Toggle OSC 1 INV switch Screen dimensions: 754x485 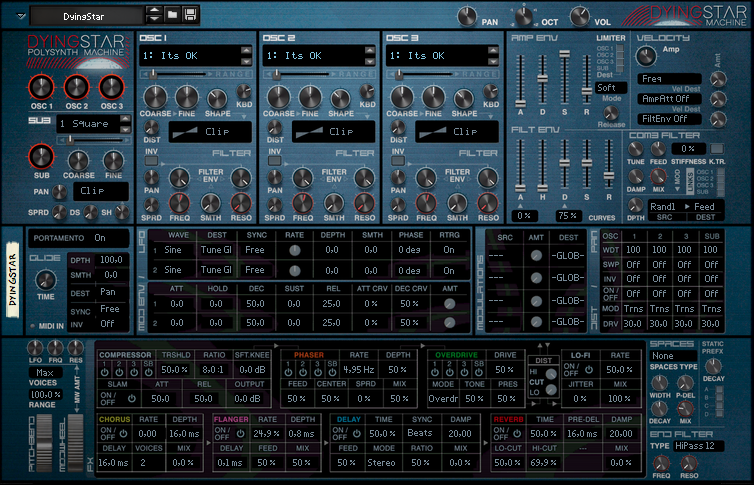click(x=151, y=161)
